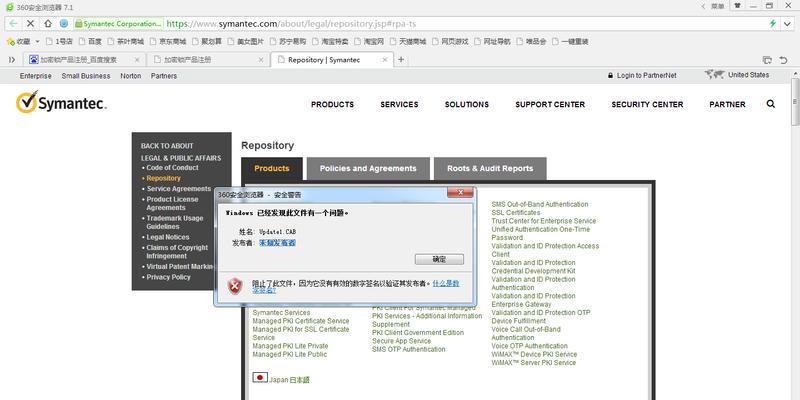Viewport: 800px width, 400px height.
Task: Close the 安全警告 dialog with red X
Action: [x=460, y=192]
